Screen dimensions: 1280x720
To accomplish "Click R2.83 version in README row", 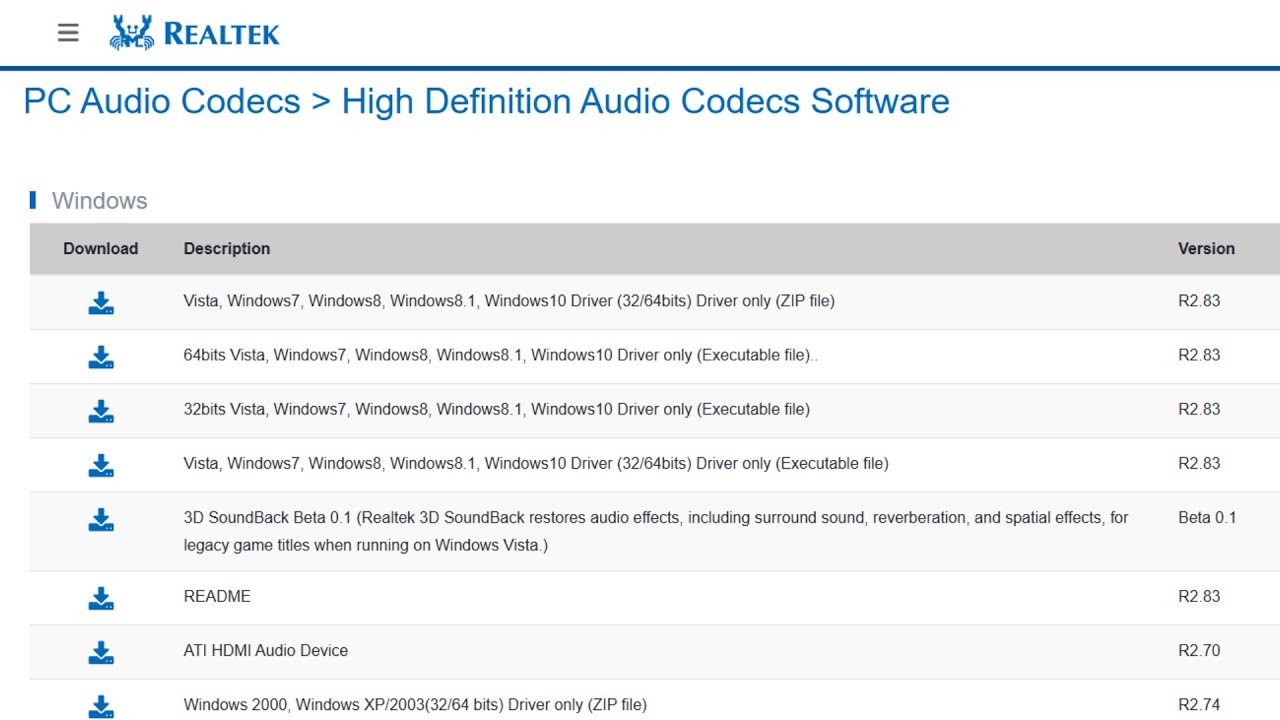I will click(1199, 596).
